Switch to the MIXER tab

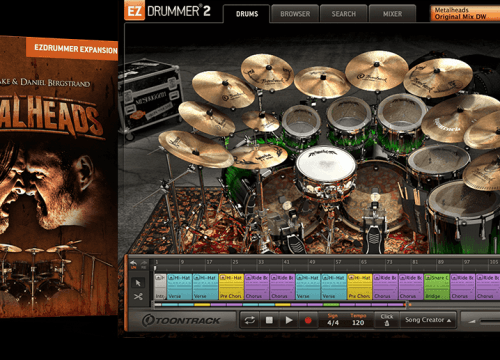(x=392, y=14)
